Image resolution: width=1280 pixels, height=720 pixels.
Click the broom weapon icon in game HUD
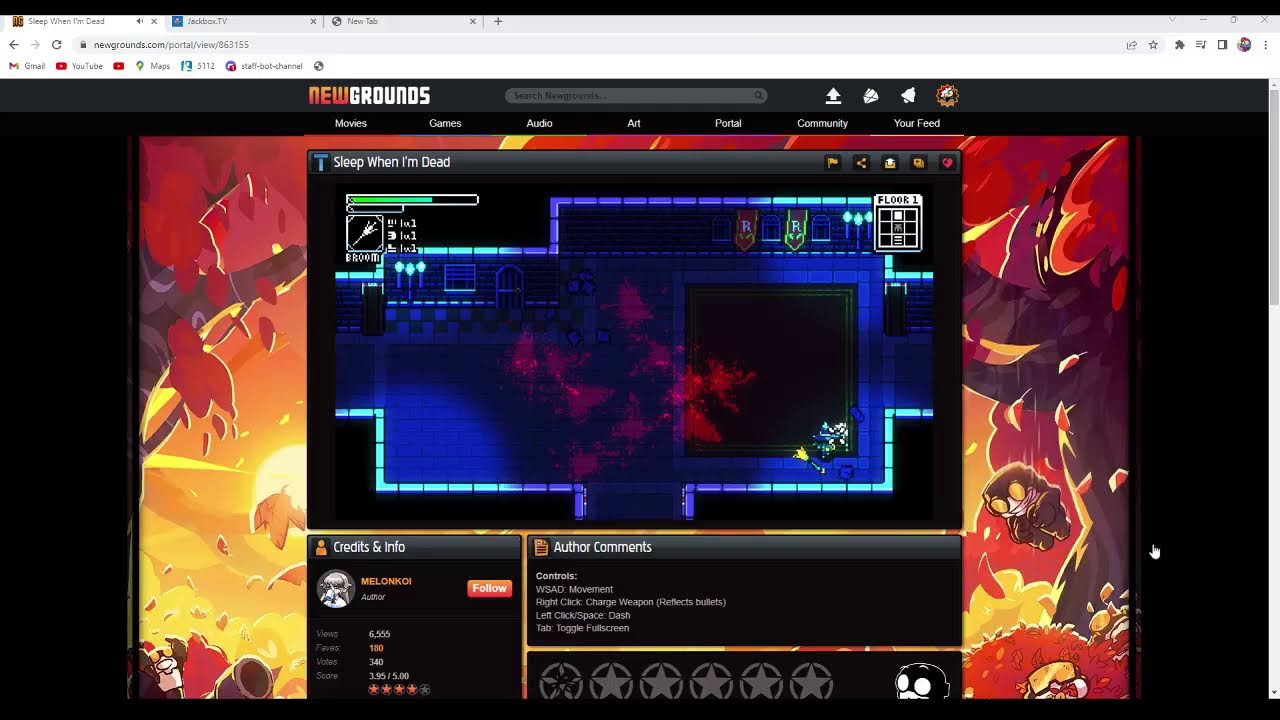(x=364, y=233)
